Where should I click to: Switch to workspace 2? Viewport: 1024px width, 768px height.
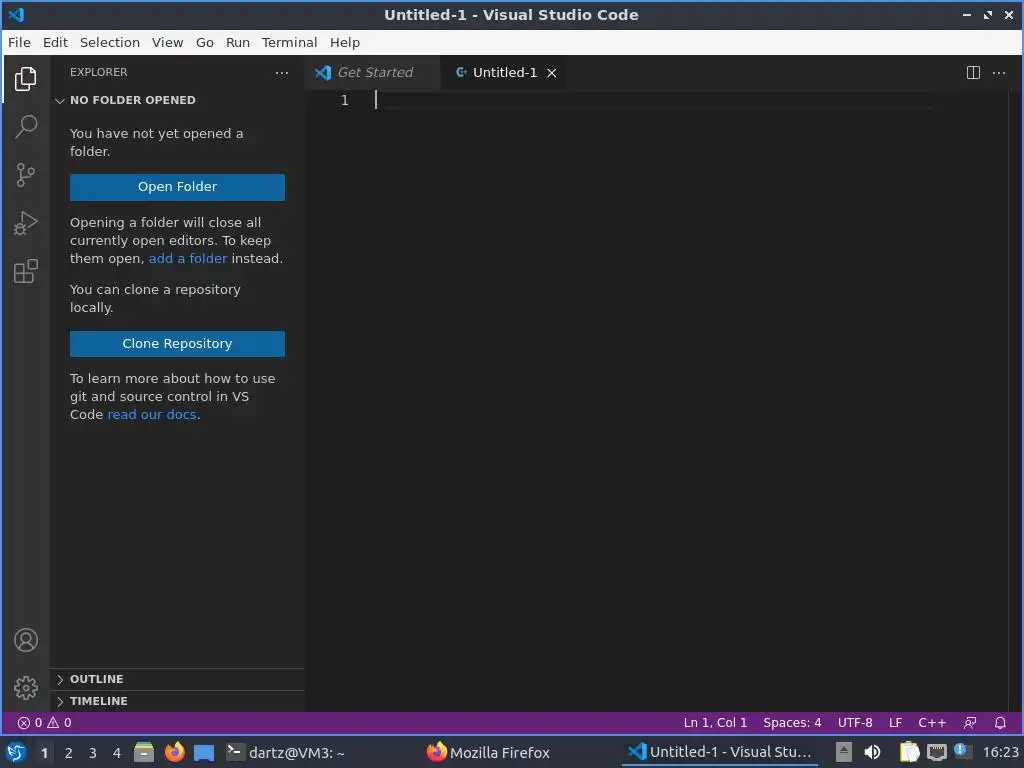coord(69,753)
